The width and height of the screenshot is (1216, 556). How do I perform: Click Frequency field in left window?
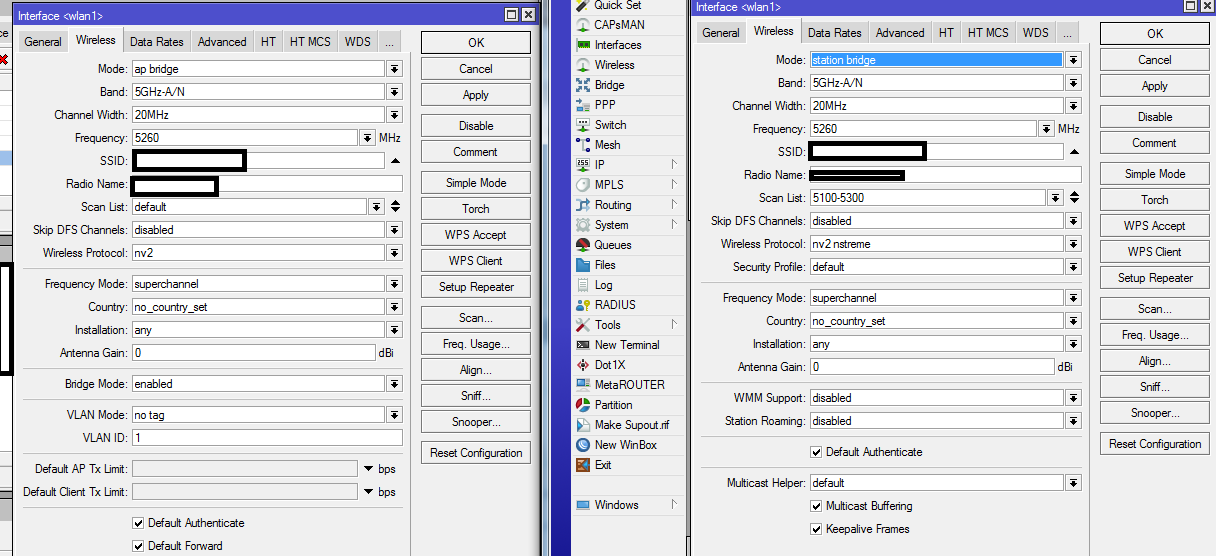245,138
